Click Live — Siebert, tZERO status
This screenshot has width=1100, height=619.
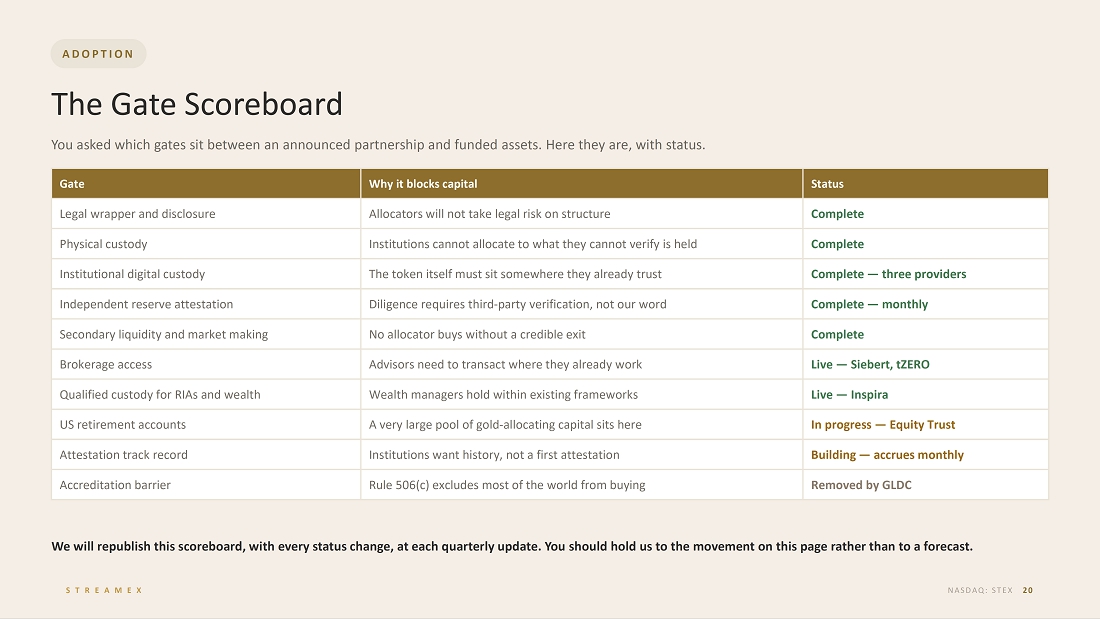870,365
